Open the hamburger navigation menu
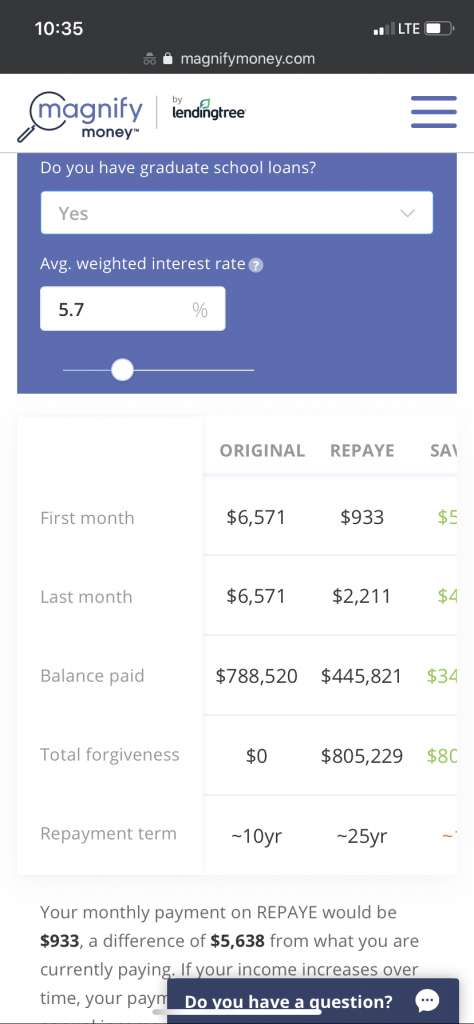The width and height of the screenshot is (474, 1024). (434, 112)
